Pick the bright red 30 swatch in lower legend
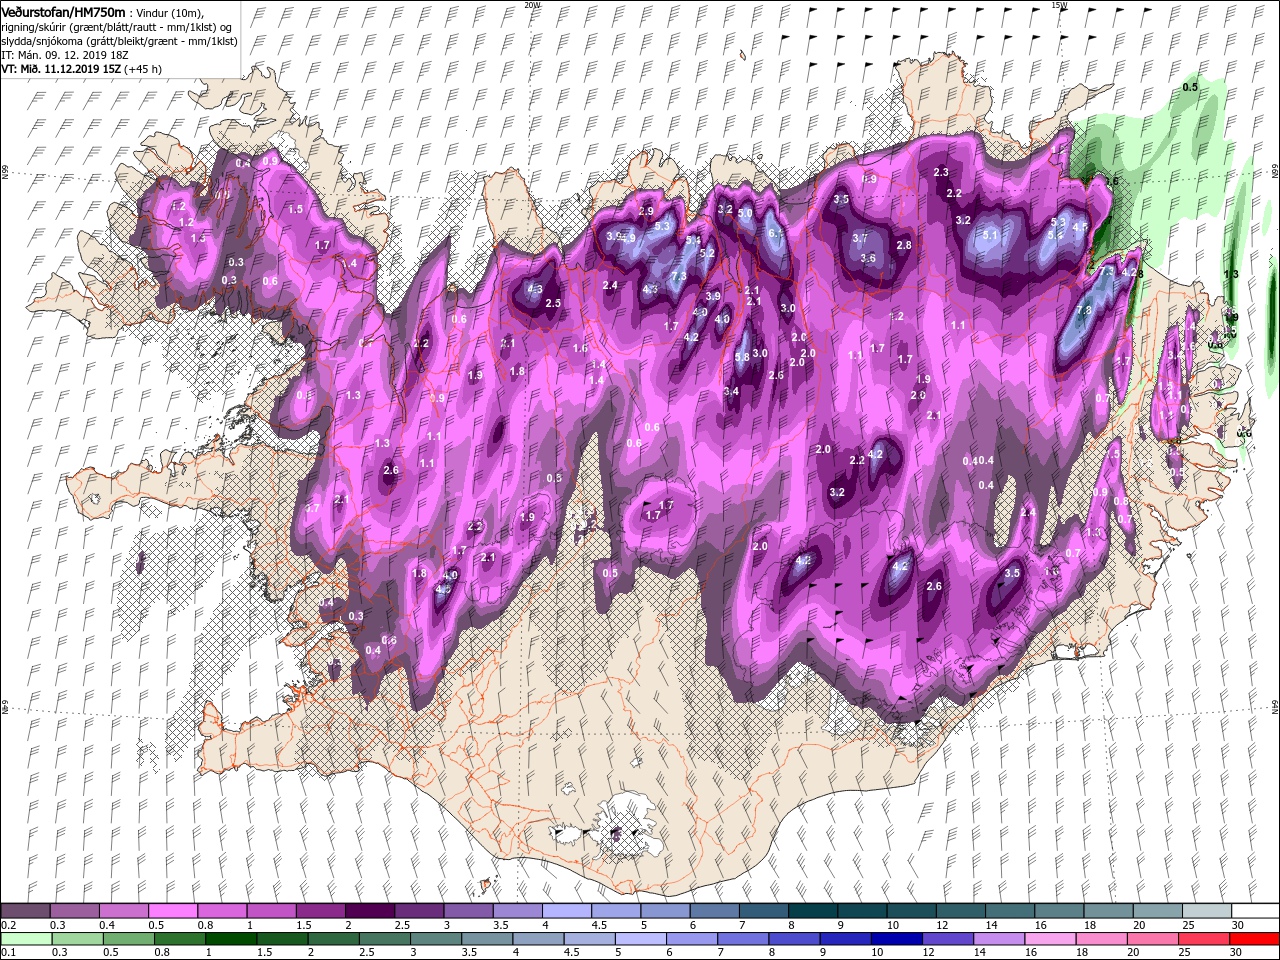Image resolution: width=1280 pixels, height=960 pixels. [1253, 938]
